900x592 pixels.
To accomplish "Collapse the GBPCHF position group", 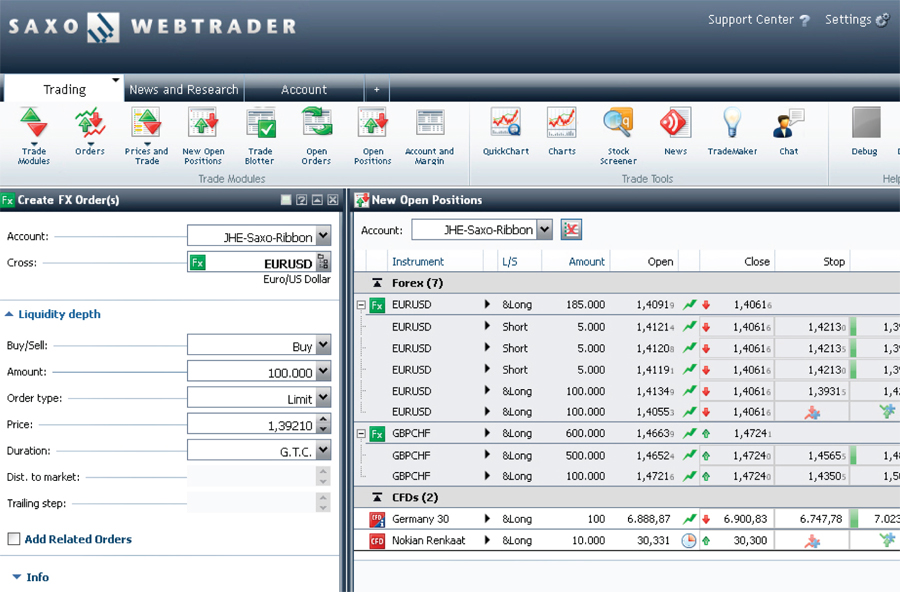I will click(x=361, y=434).
